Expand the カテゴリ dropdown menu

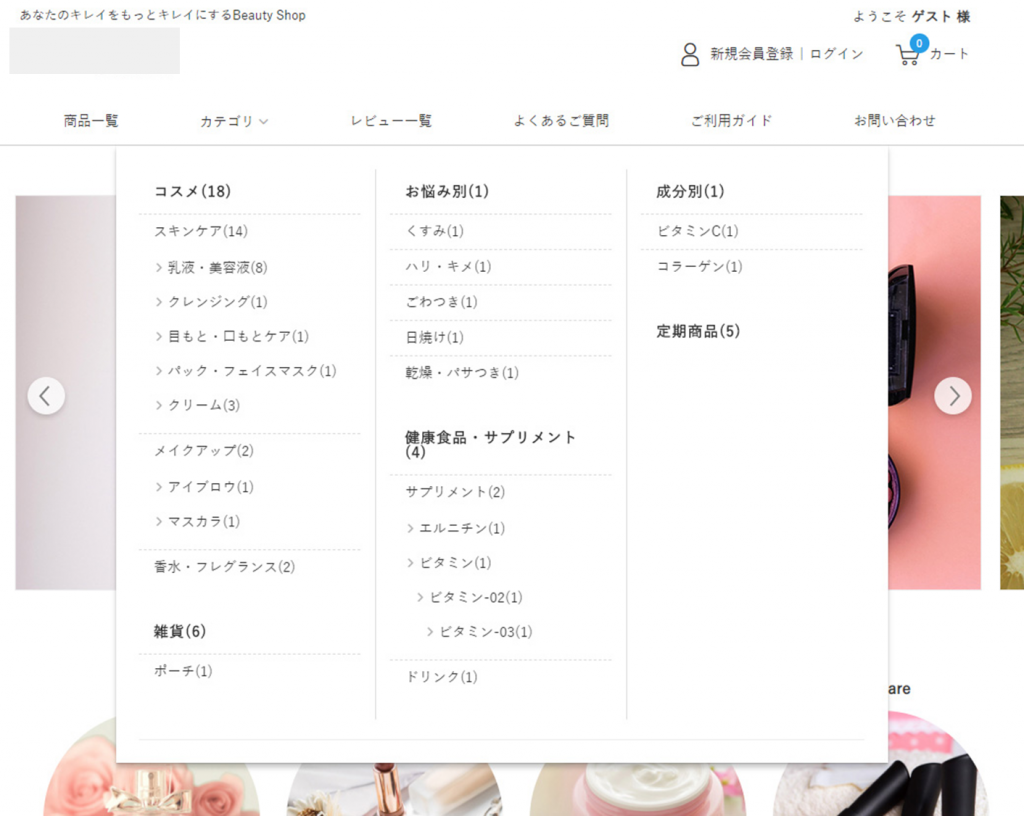(234, 121)
